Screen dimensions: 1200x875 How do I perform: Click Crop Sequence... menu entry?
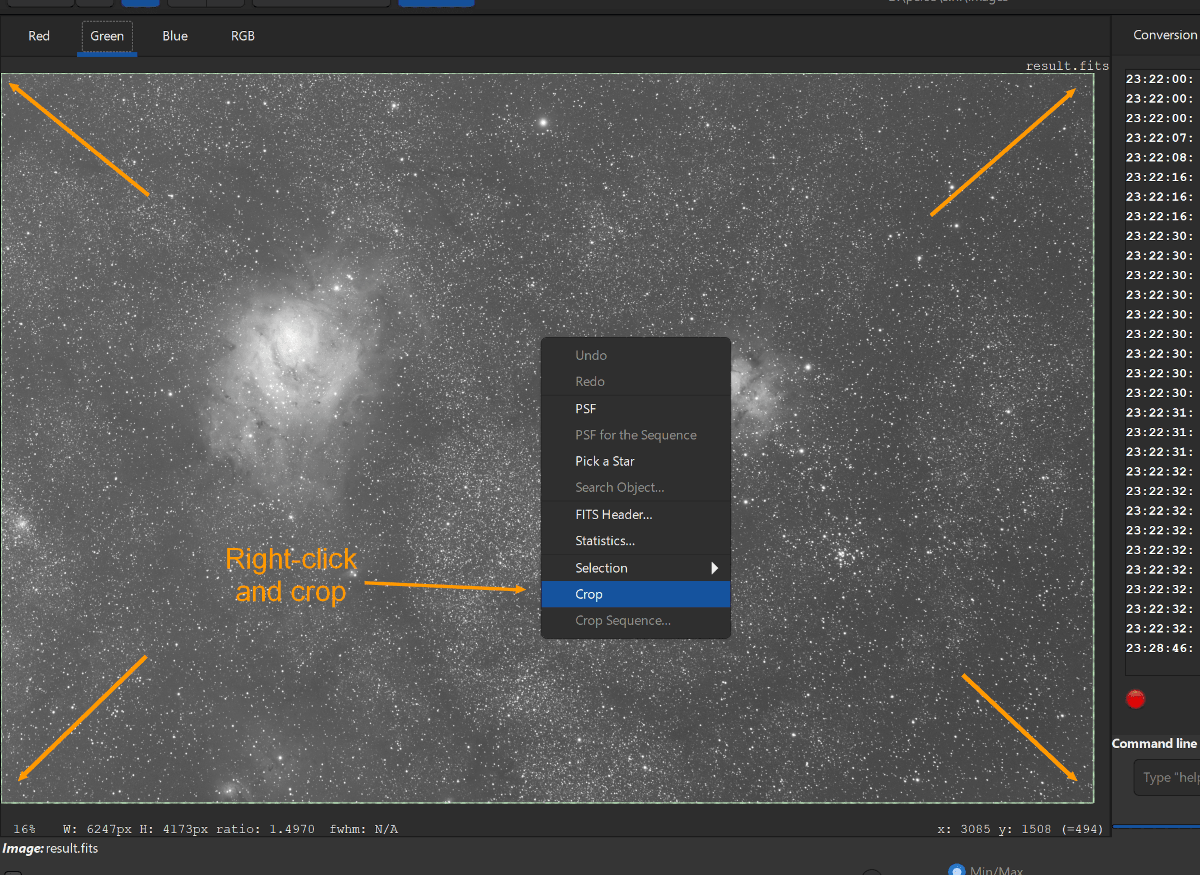click(622, 620)
